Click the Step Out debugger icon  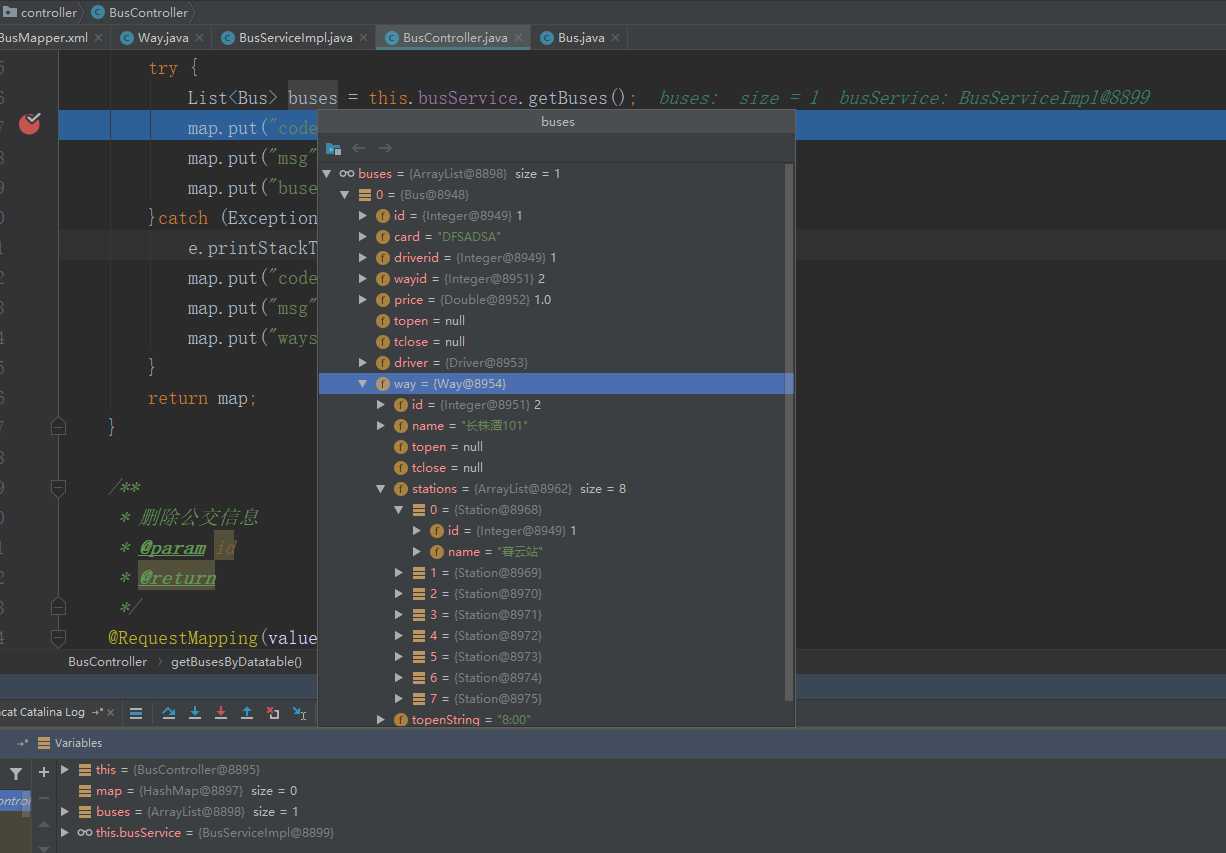tap(247, 713)
